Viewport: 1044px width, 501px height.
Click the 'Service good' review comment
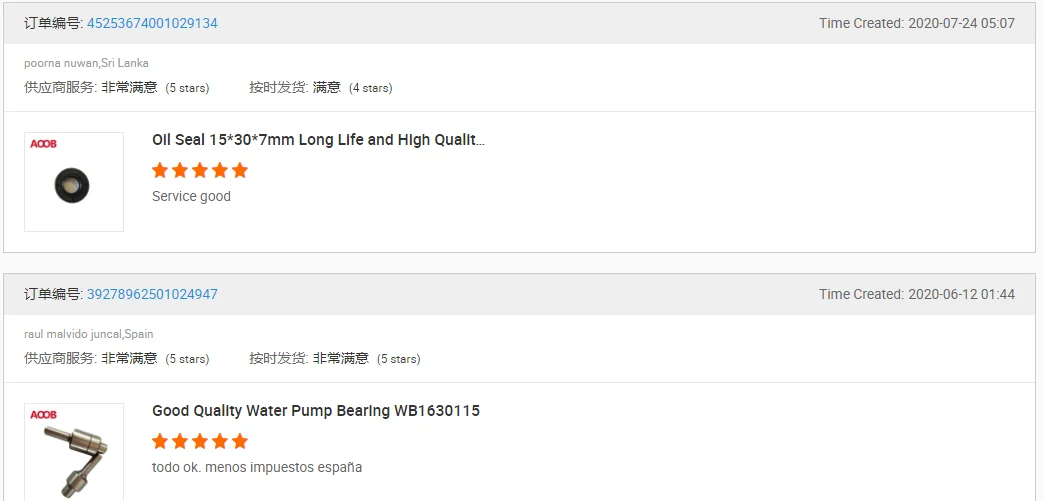(191, 197)
